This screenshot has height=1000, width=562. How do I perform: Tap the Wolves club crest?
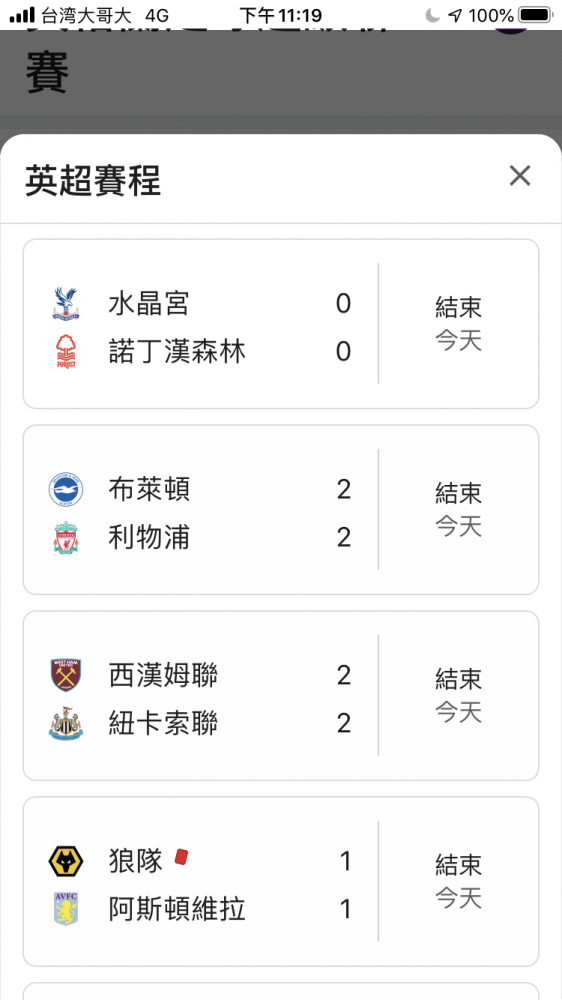pyautogui.click(x=66, y=861)
